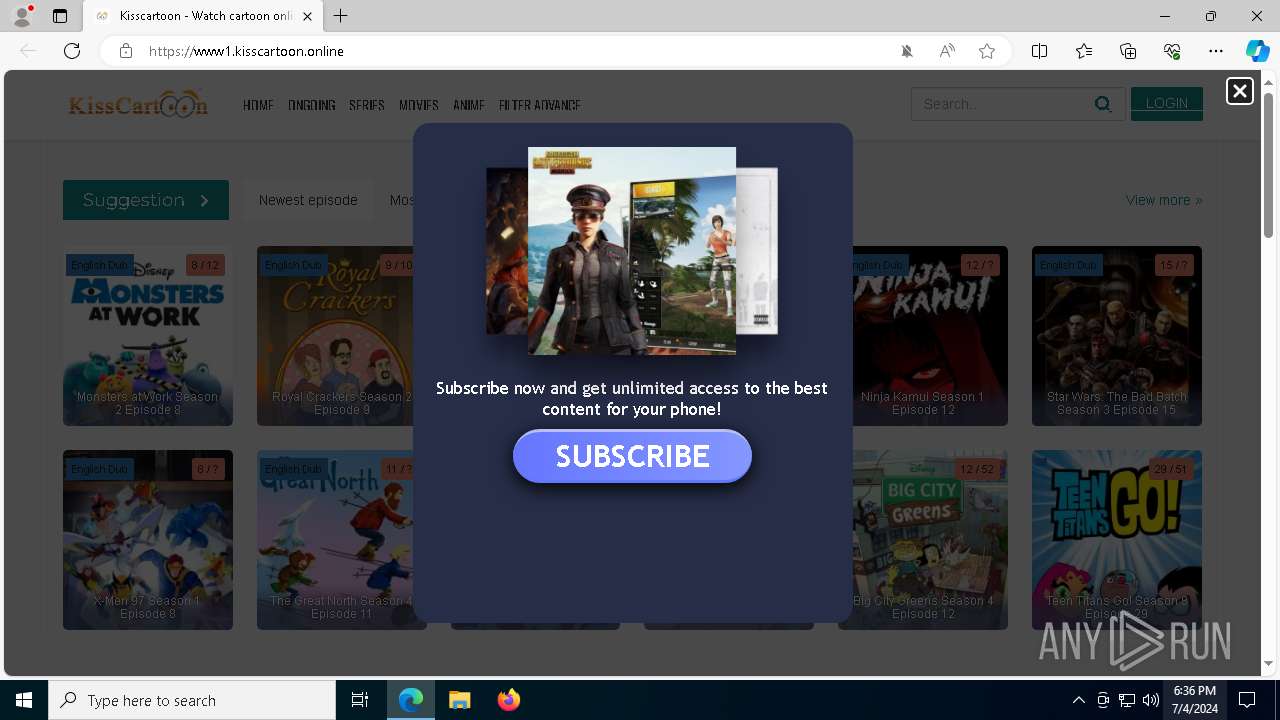Open the FILTER ADVANCE menu item
1280x720 pixels.
[540, 105]
